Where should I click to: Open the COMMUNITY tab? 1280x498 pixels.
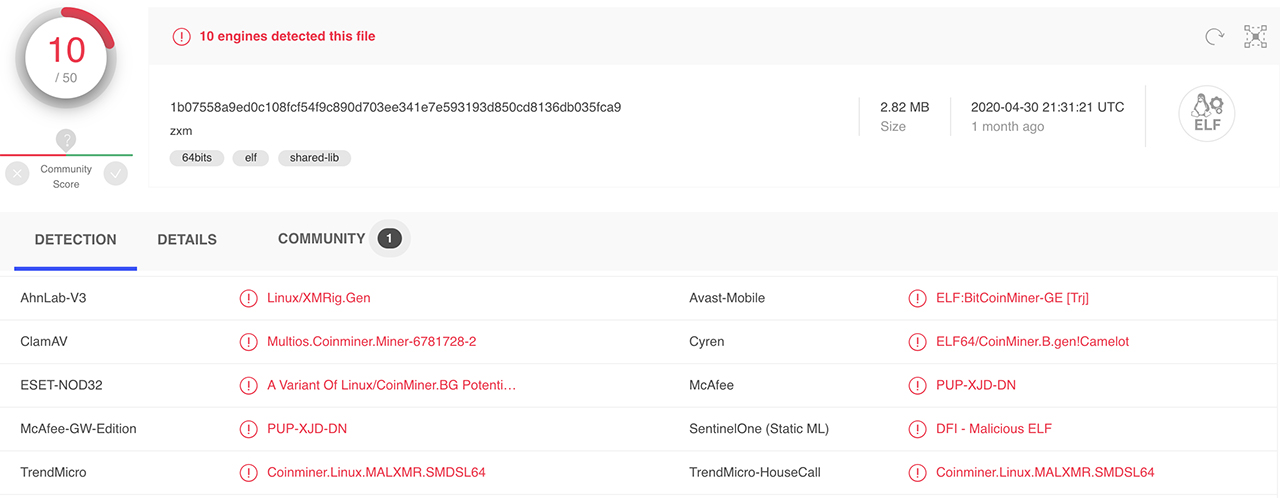pos(321,239)
